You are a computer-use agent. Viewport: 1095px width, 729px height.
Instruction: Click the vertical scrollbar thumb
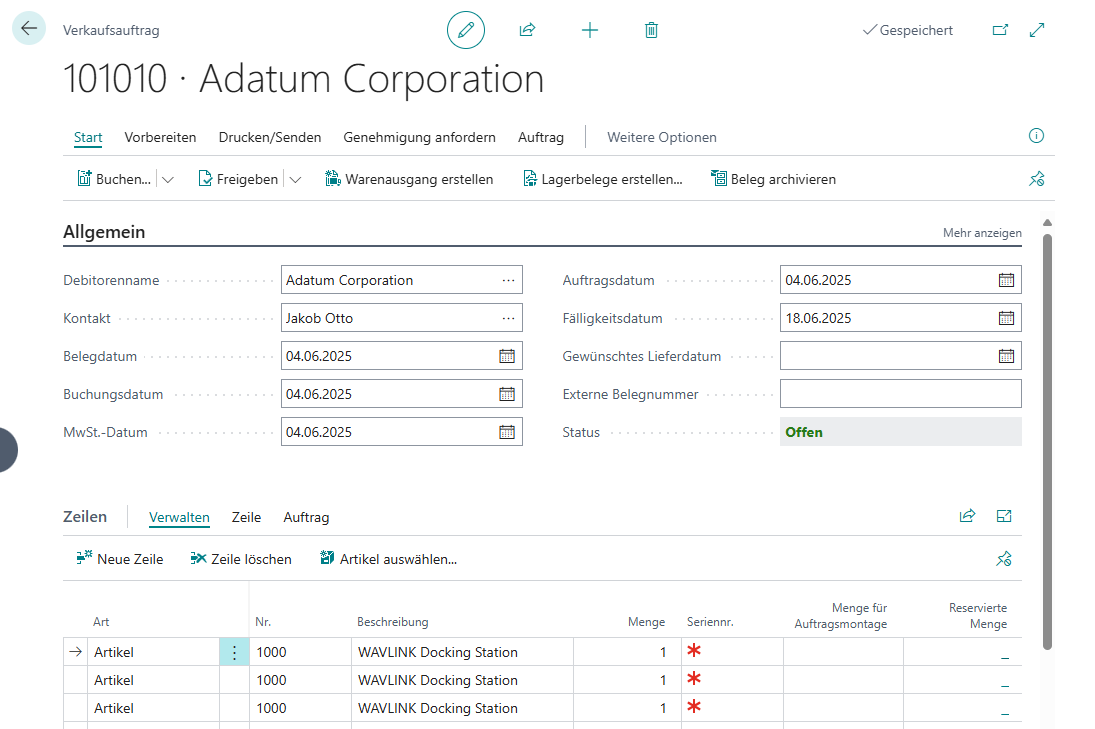[x=1047, y=440]
